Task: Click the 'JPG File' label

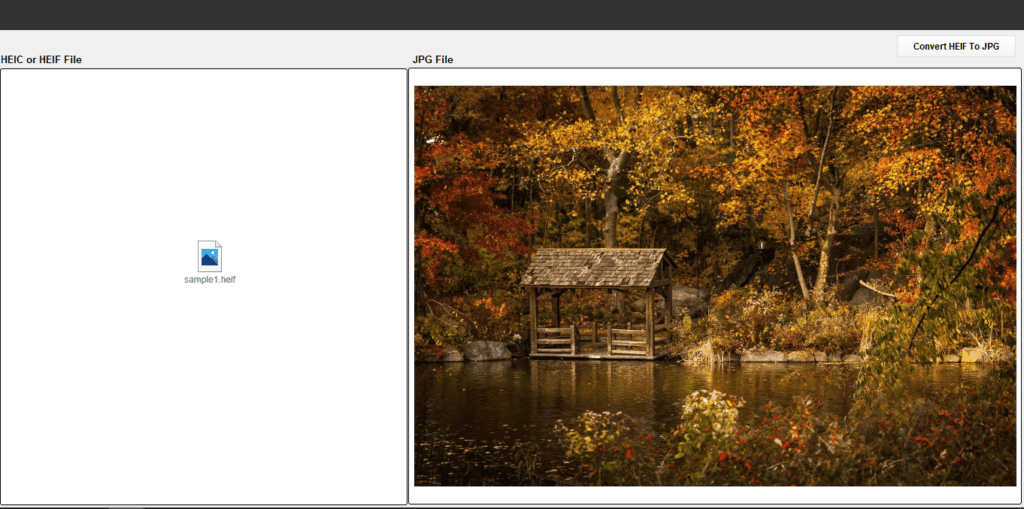Action: [x=432, y=59]
